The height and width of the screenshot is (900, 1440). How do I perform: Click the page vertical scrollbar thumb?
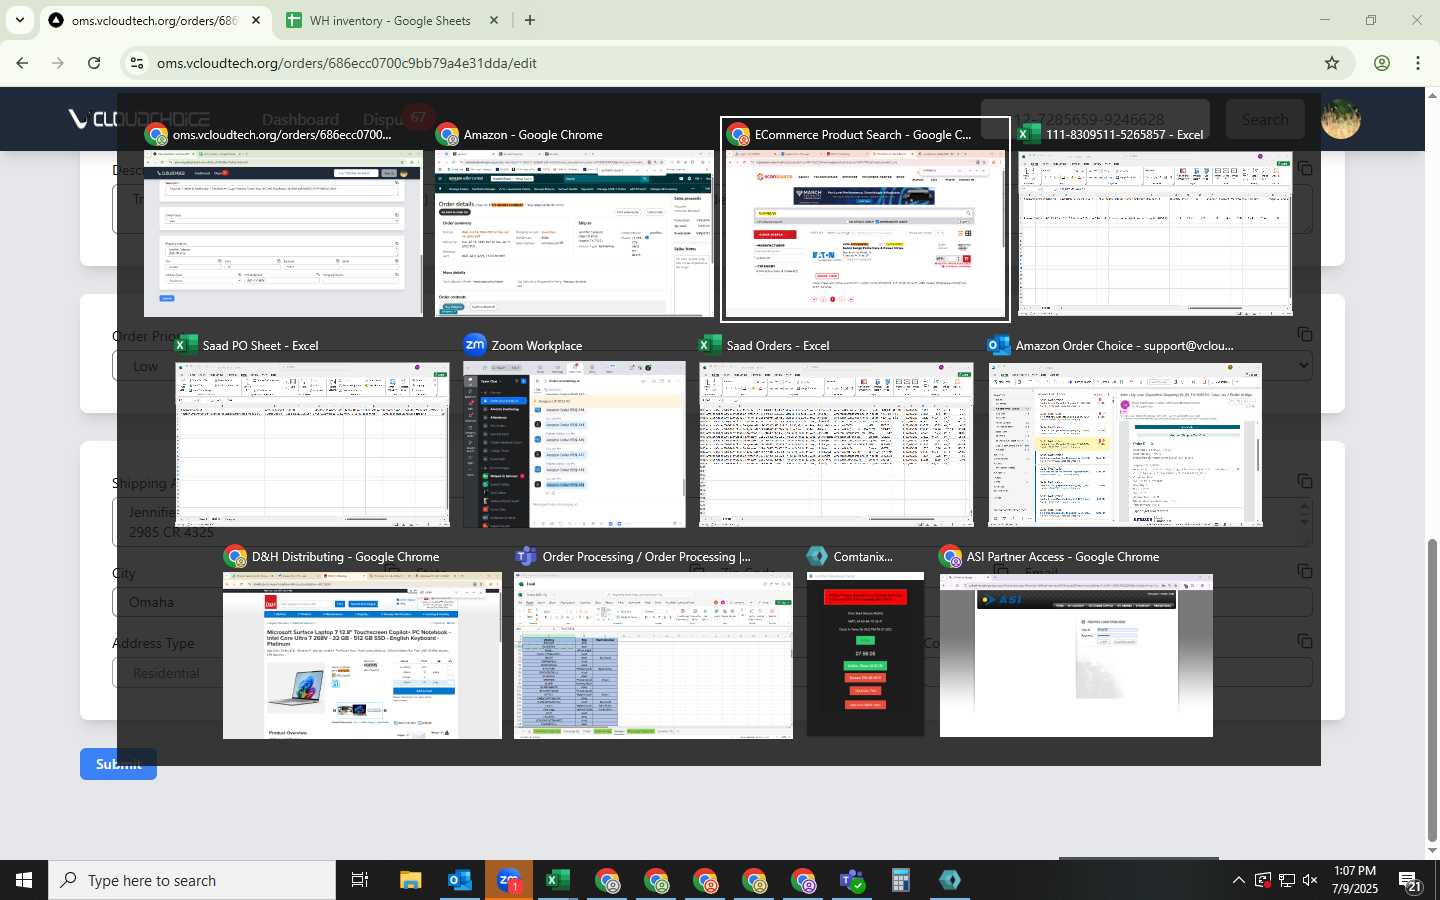[1432, 690]
